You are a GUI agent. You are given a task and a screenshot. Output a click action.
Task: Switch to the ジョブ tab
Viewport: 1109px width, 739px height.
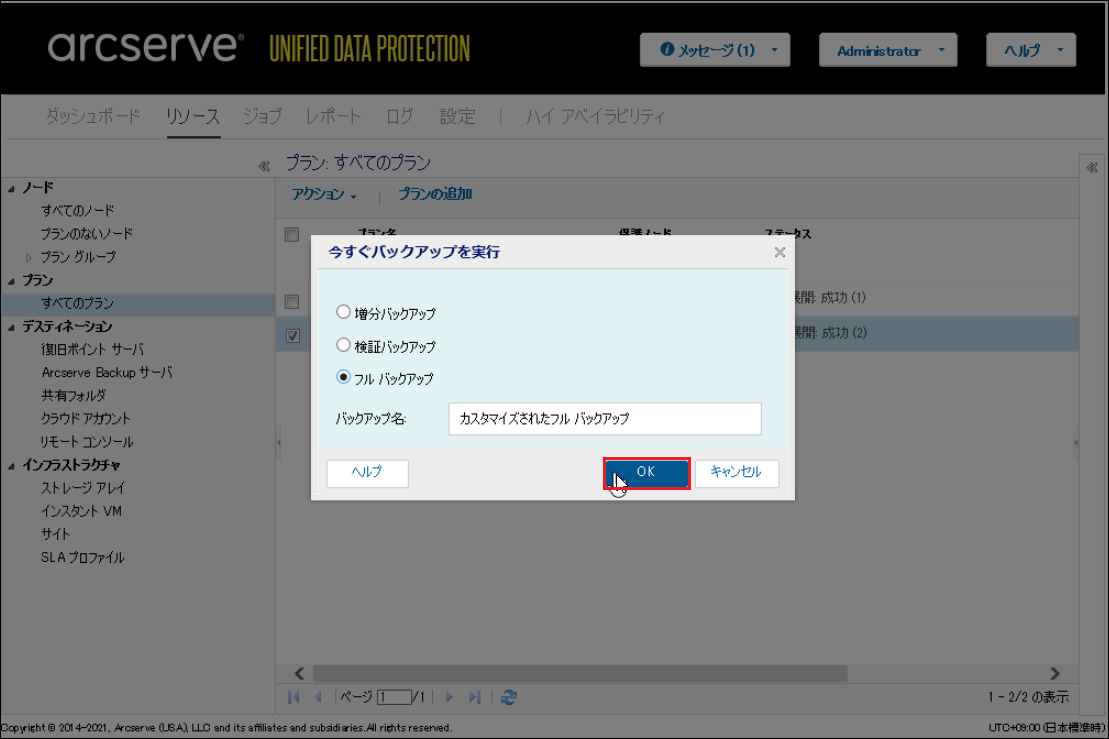[x=262, y=116]
